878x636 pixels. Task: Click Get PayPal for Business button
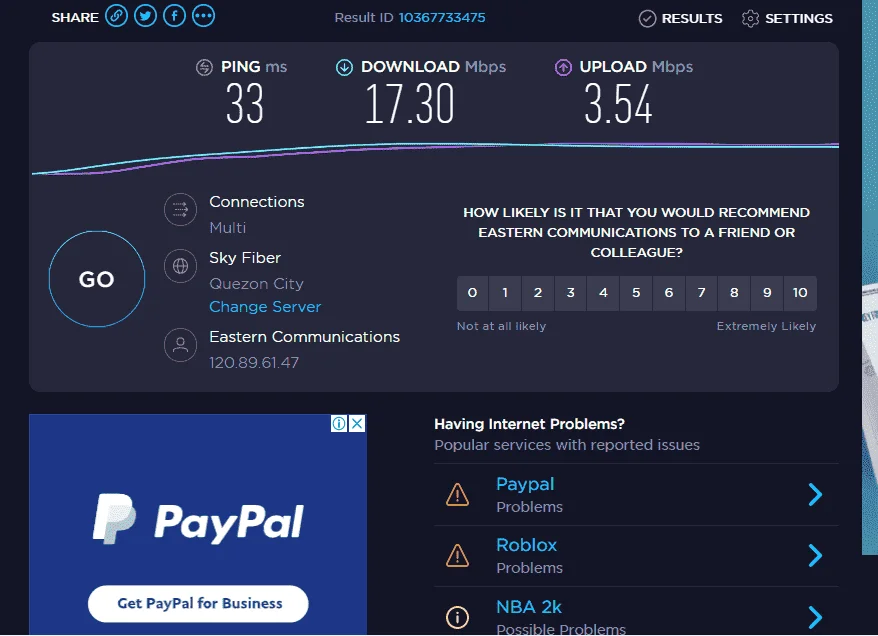coord(198,604)
